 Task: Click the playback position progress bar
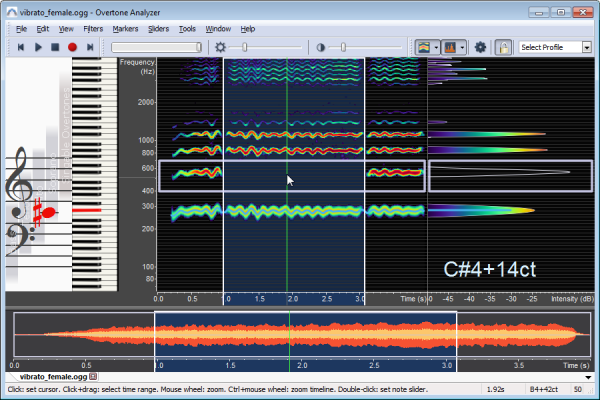[157, 47]
